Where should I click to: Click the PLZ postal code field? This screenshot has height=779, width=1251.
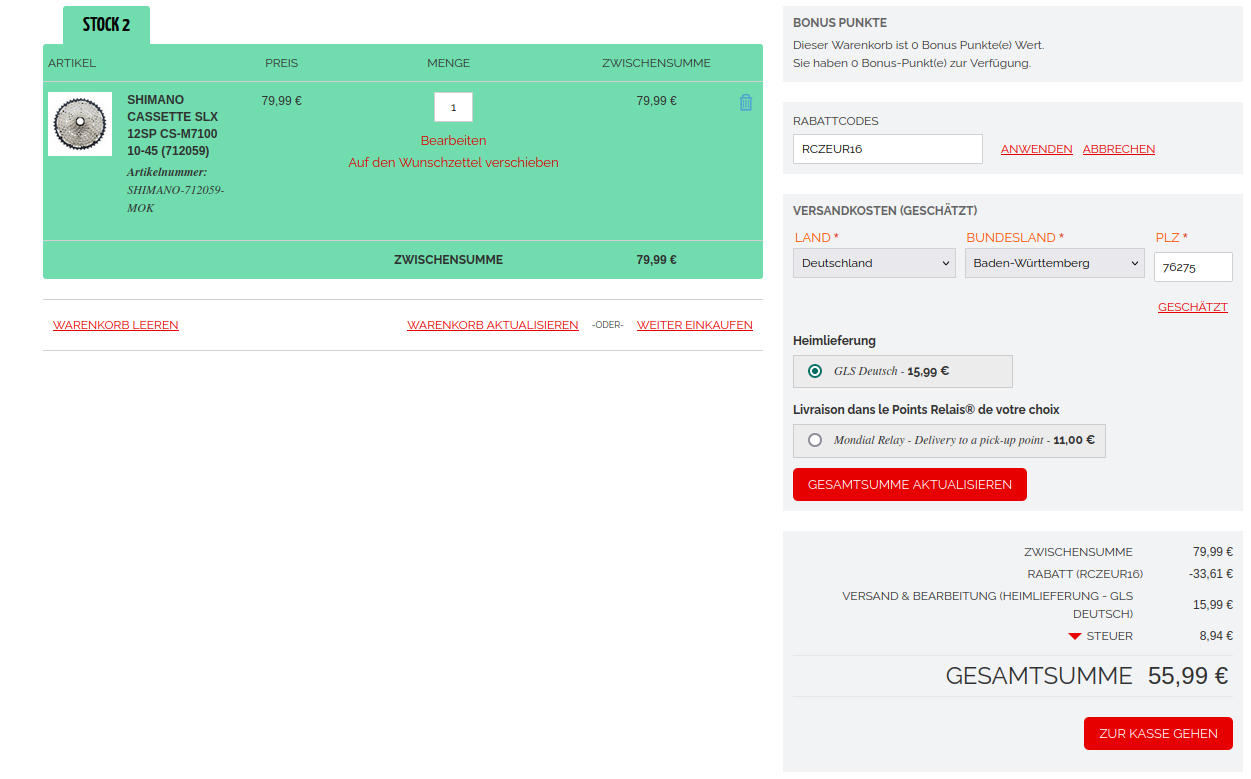tap(1192, 267)
